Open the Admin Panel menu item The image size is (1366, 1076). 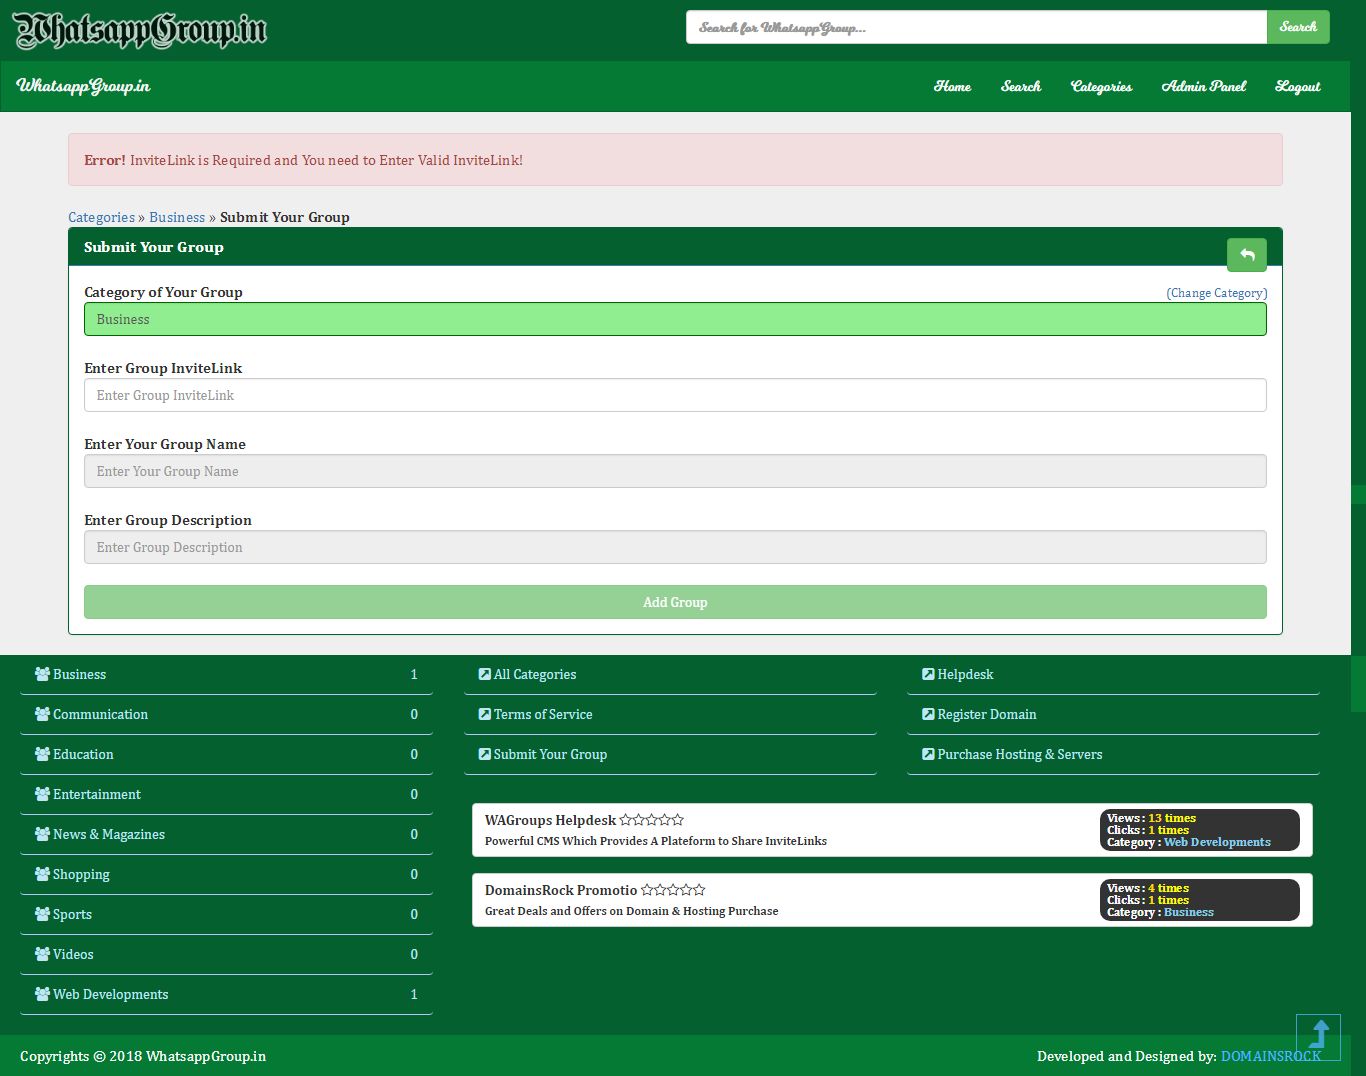click(1204, 87)
